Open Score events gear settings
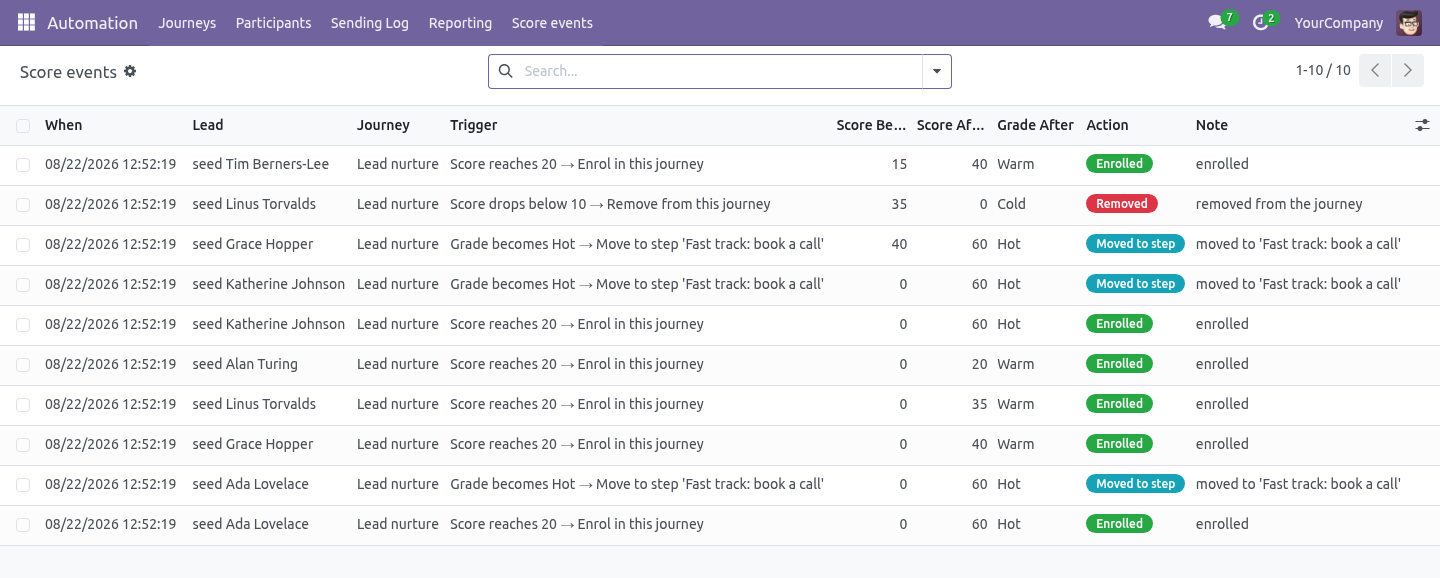Screen dimensions: 1440x578 tap(130, 71)
